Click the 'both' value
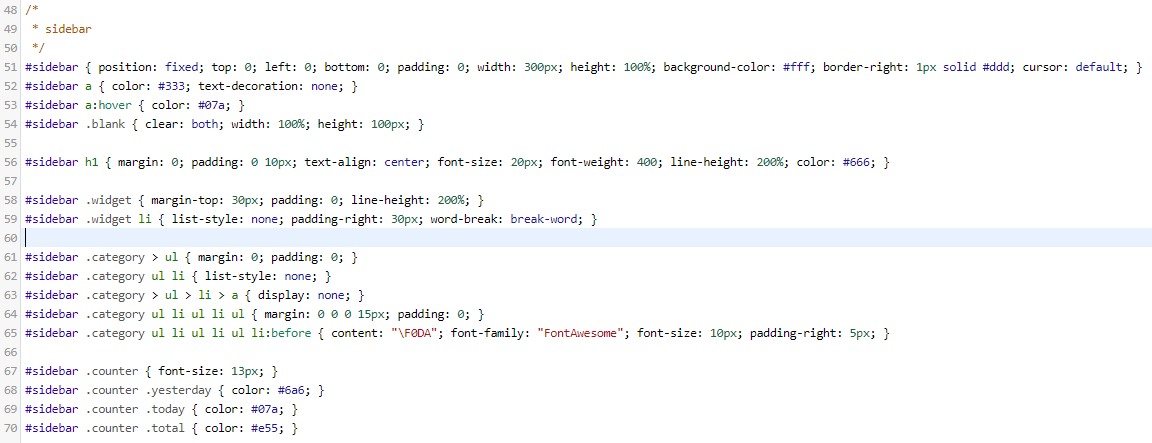Screen dimensions: 1152x443 [x=204, y=124]
